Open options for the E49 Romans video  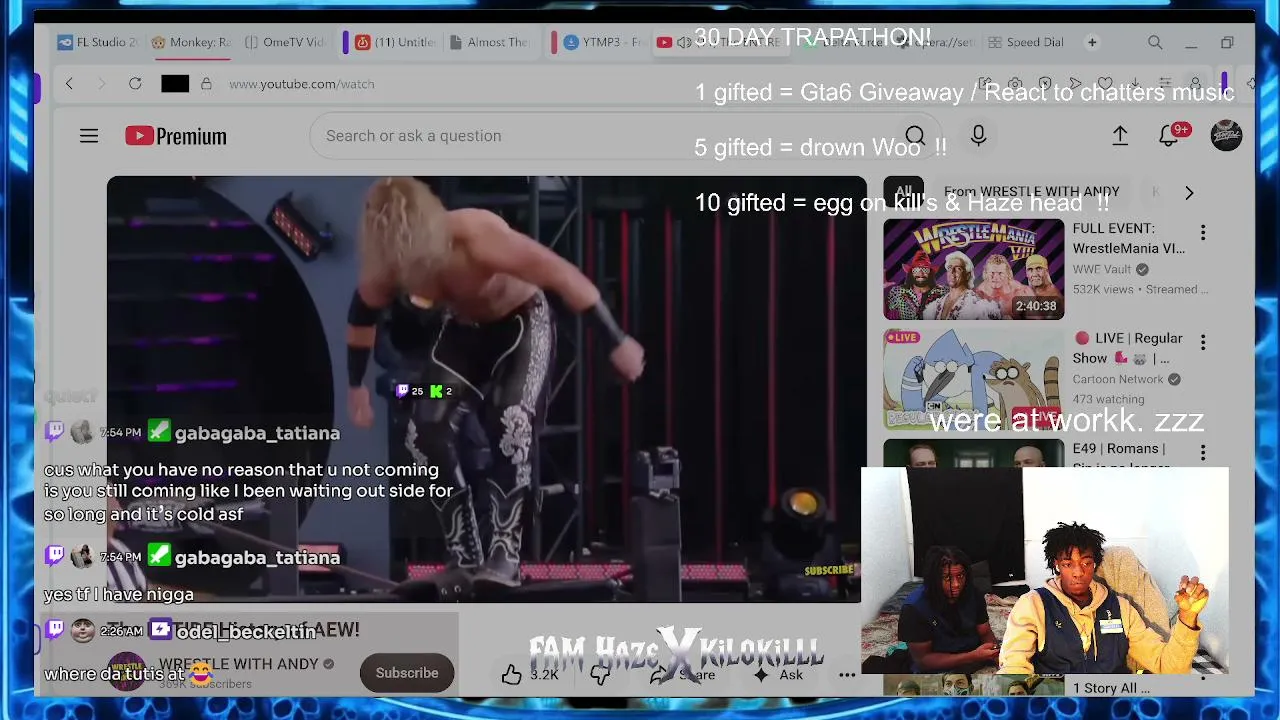(x=1203, y=452)
